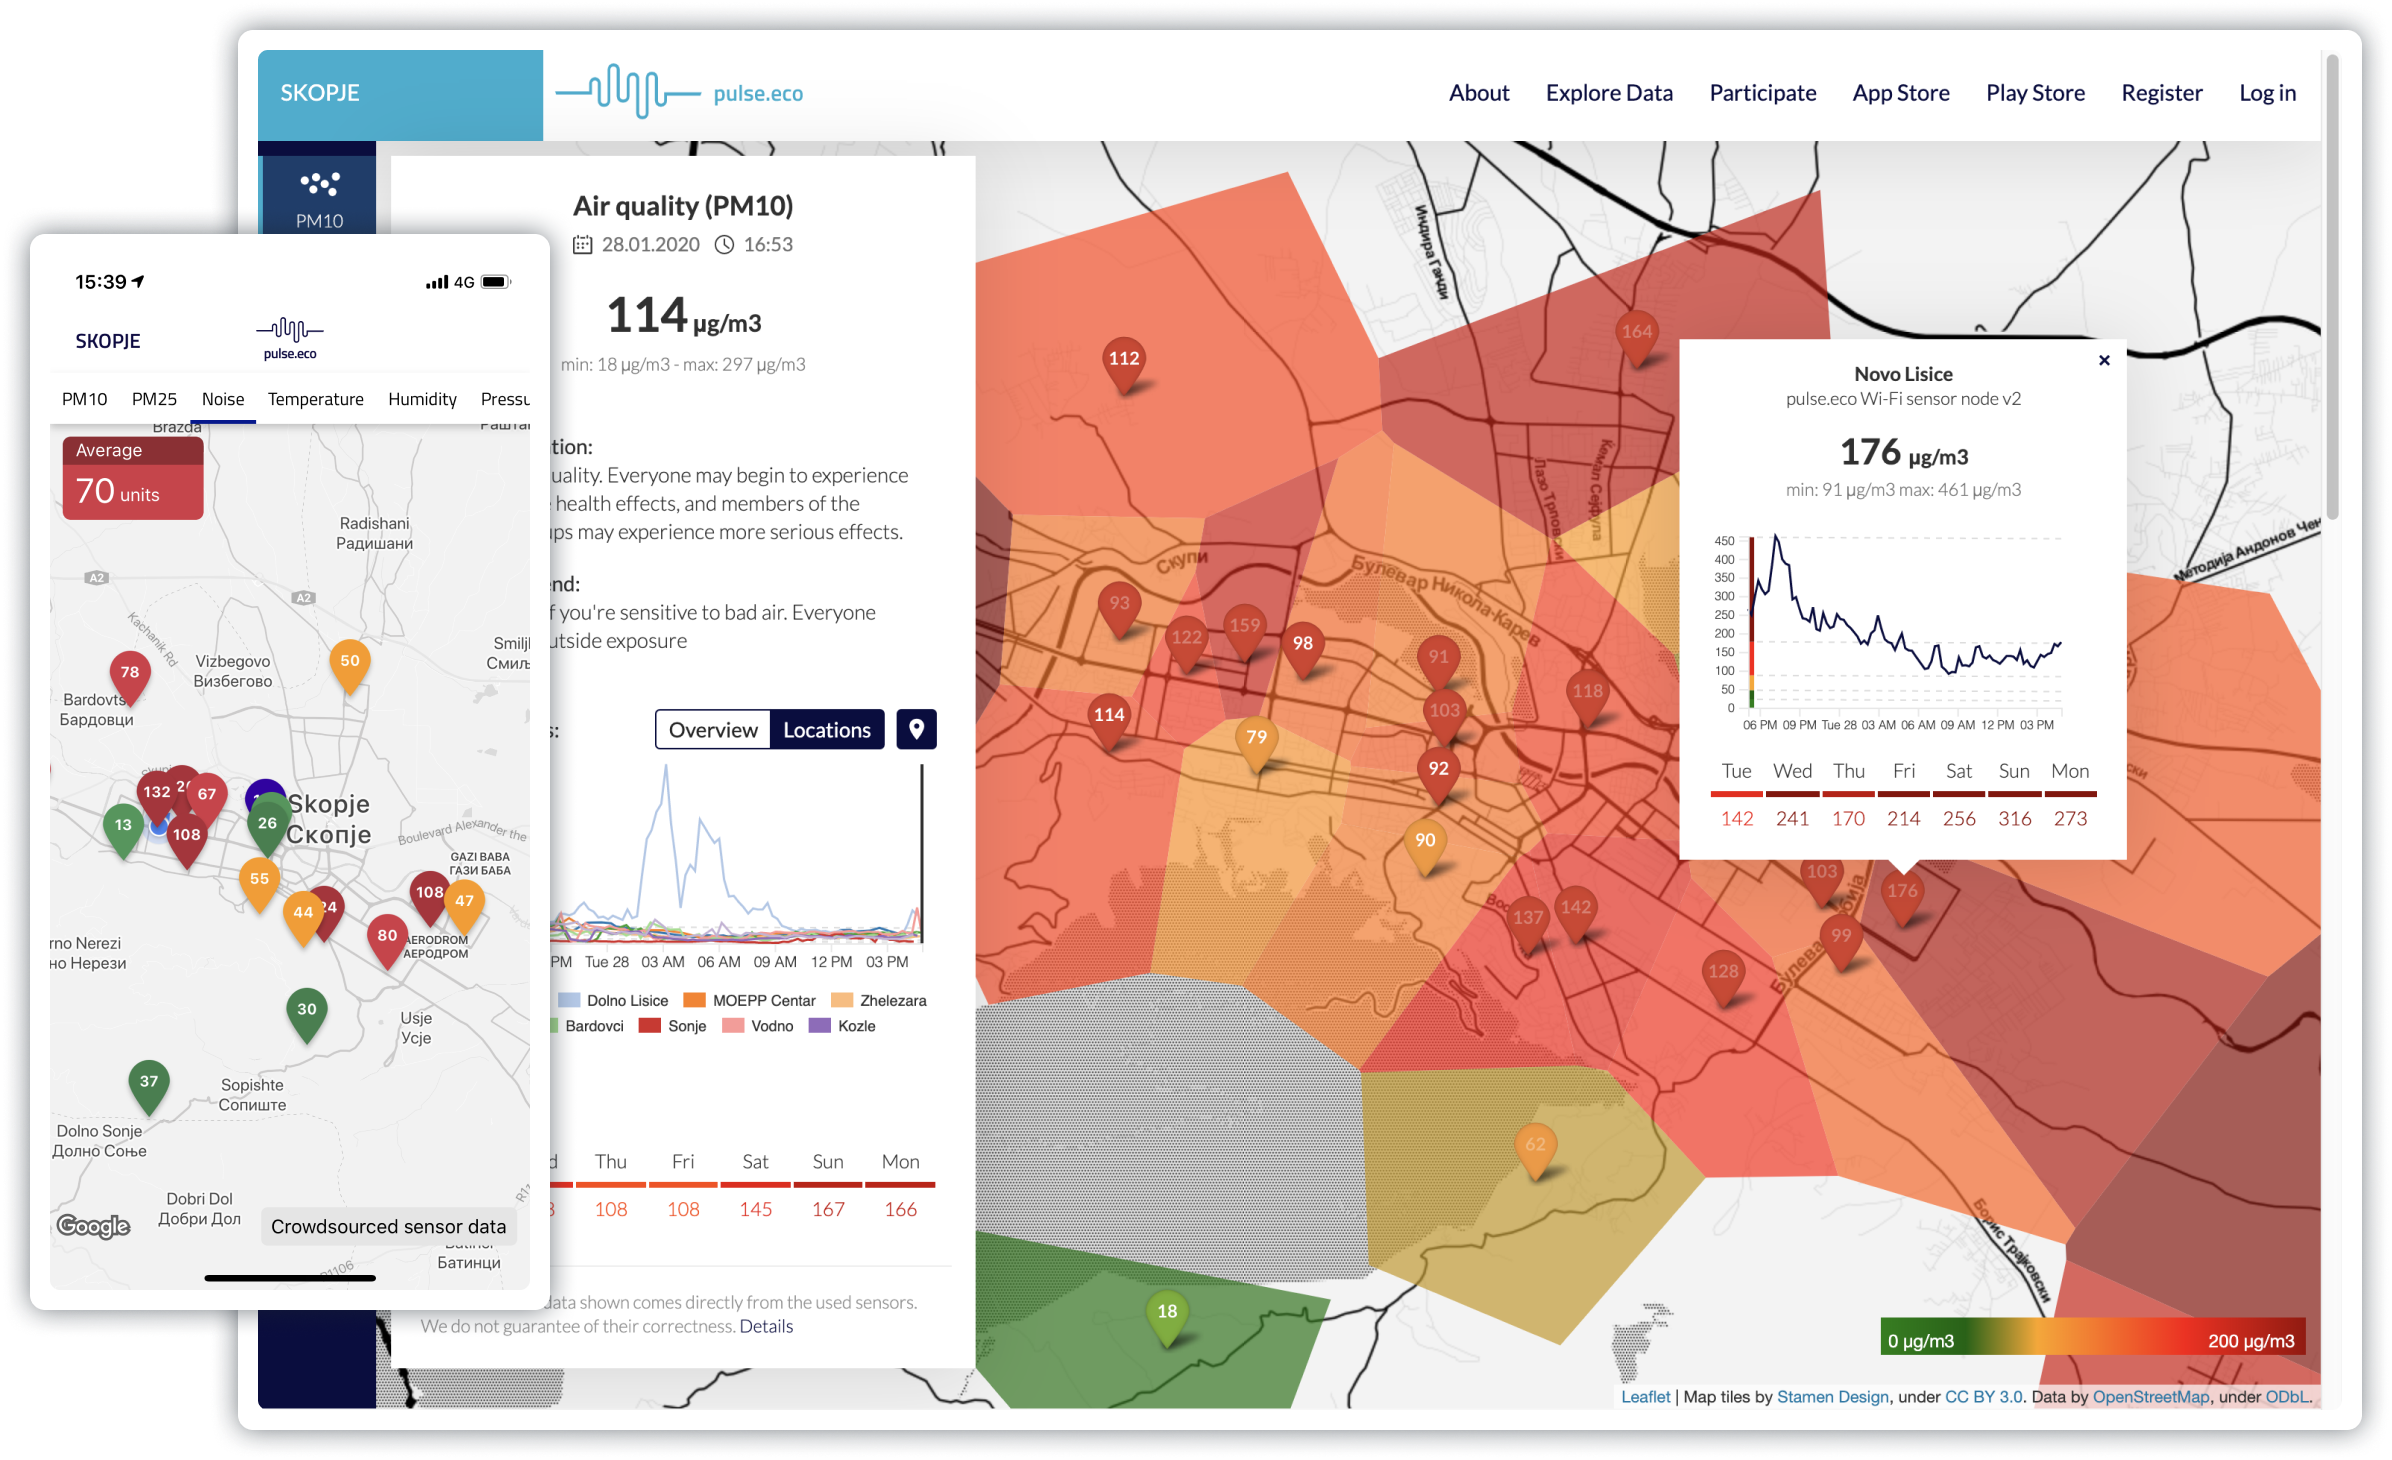Tap the green 13 marker in mobile app
Viewport: 2392px width, 1460px height.
tap(122, 830)
